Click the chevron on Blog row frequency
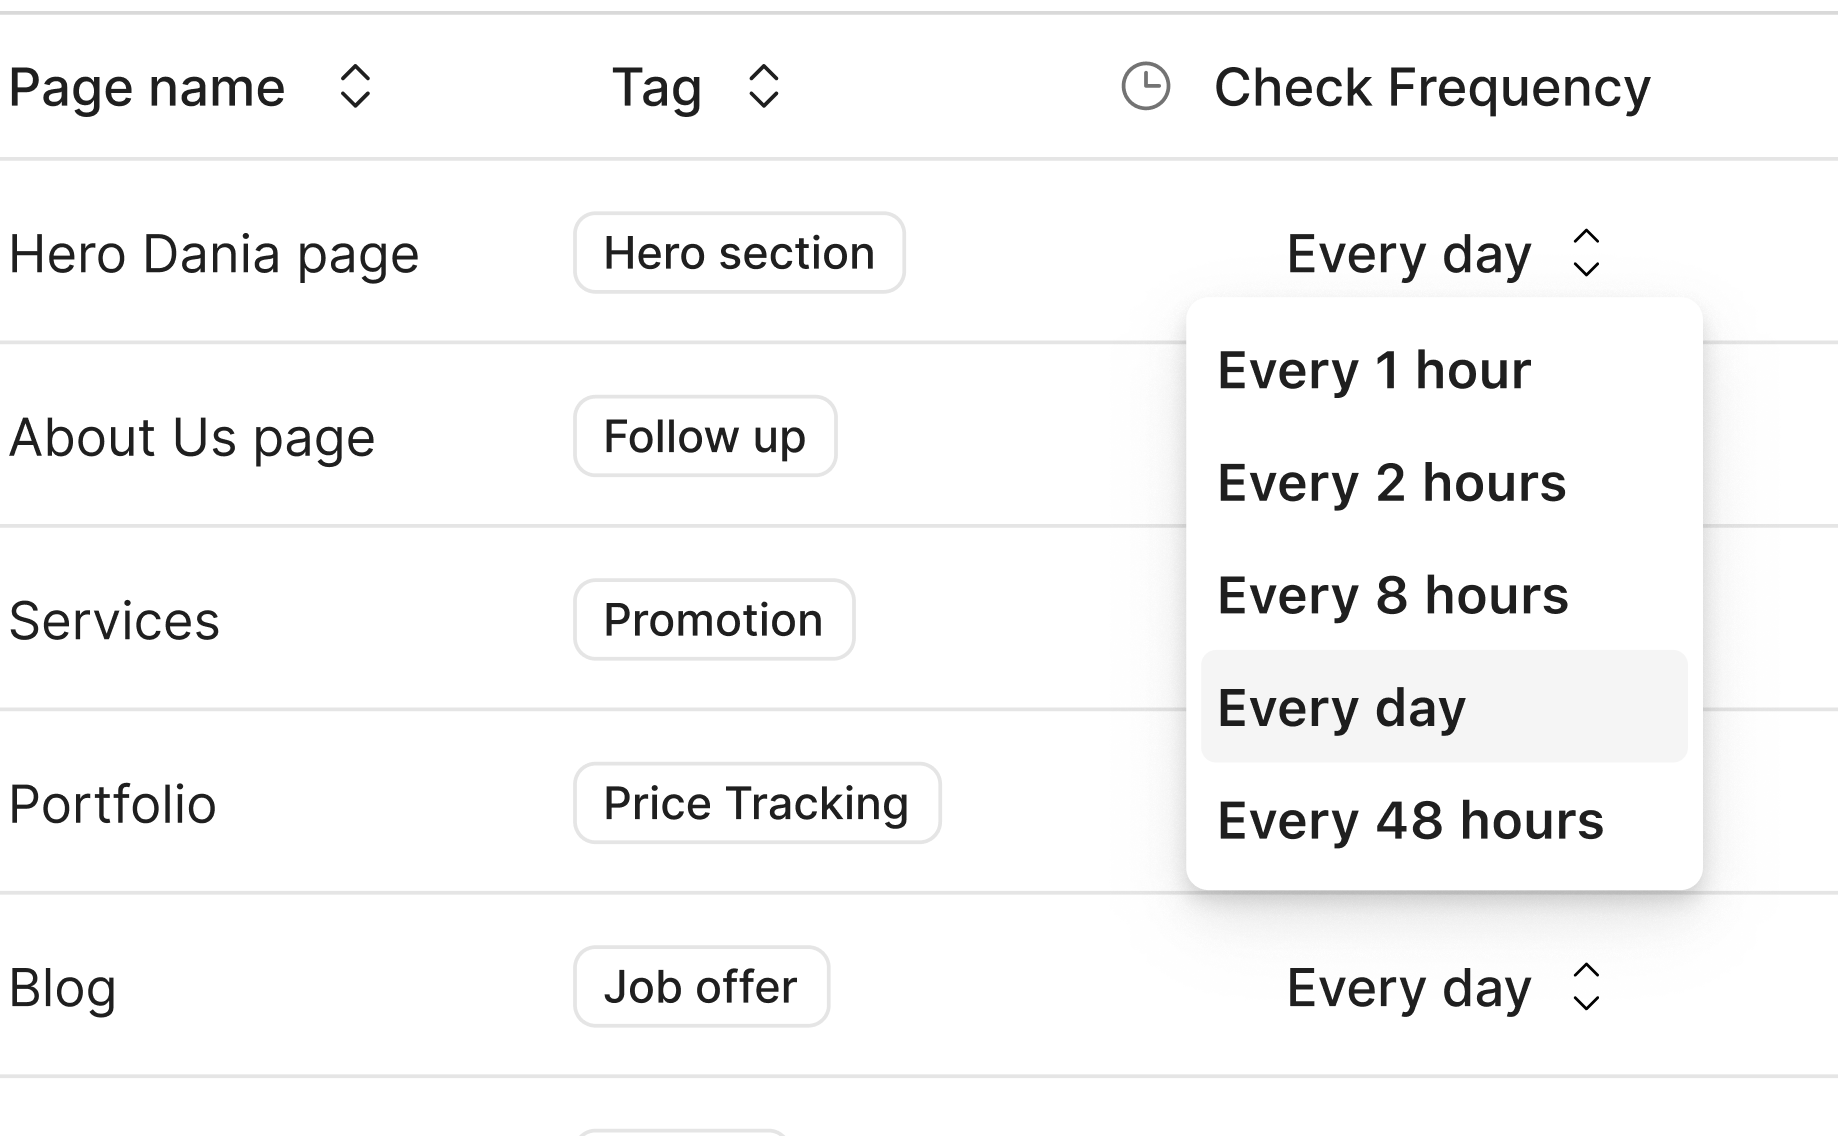 tap(1588, 988)
